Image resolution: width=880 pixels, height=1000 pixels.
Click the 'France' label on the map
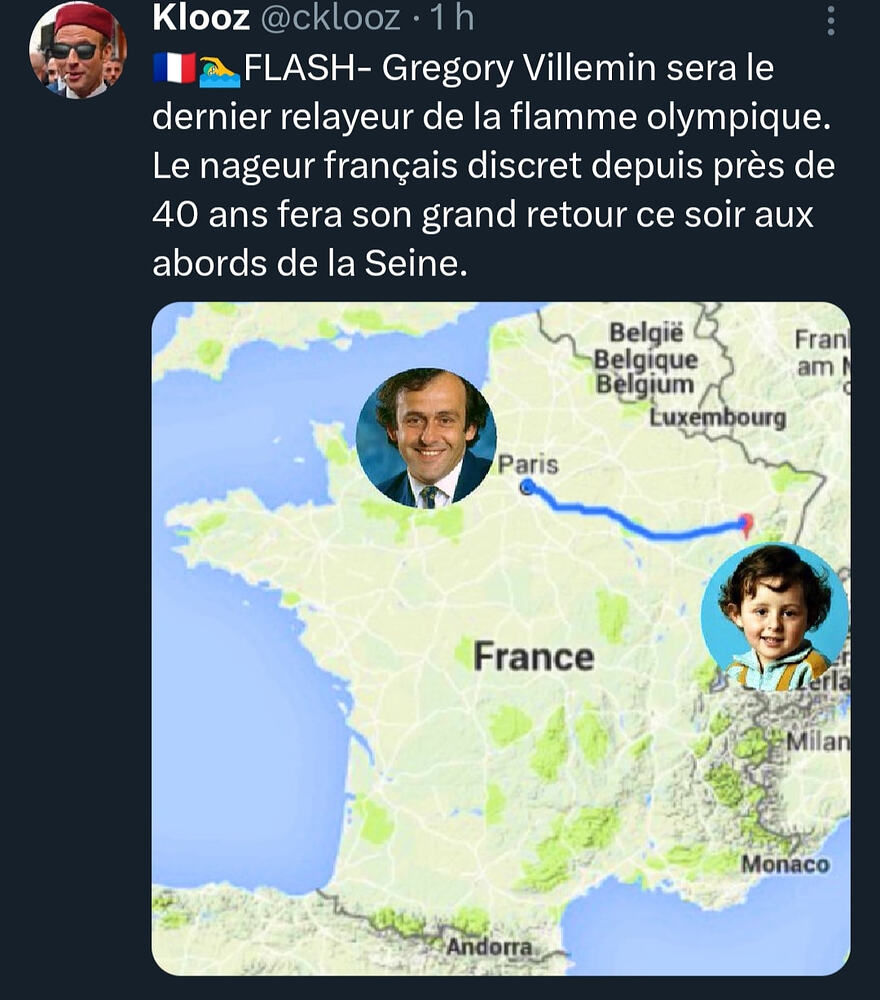tap(533, 657)
